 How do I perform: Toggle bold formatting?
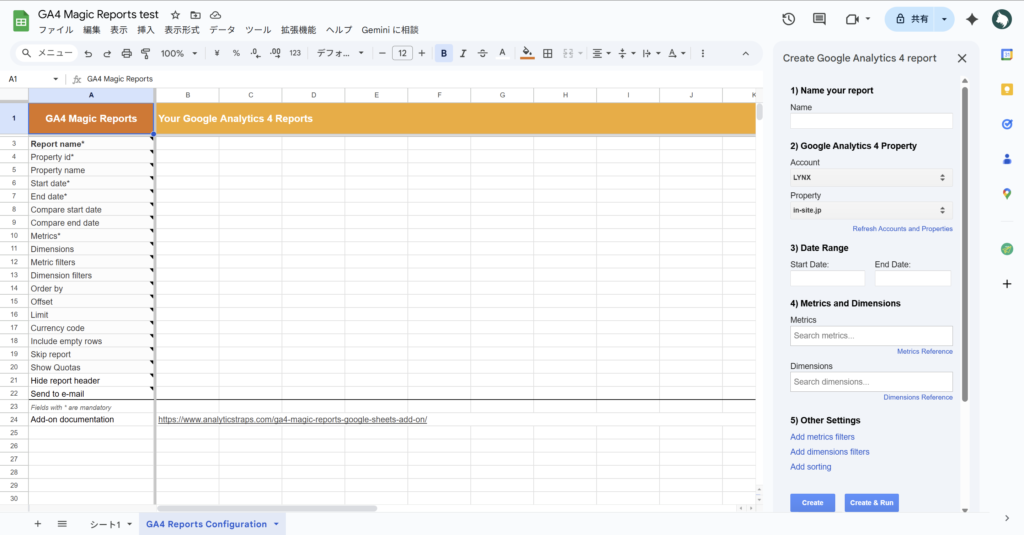click(x=444, y=53)
